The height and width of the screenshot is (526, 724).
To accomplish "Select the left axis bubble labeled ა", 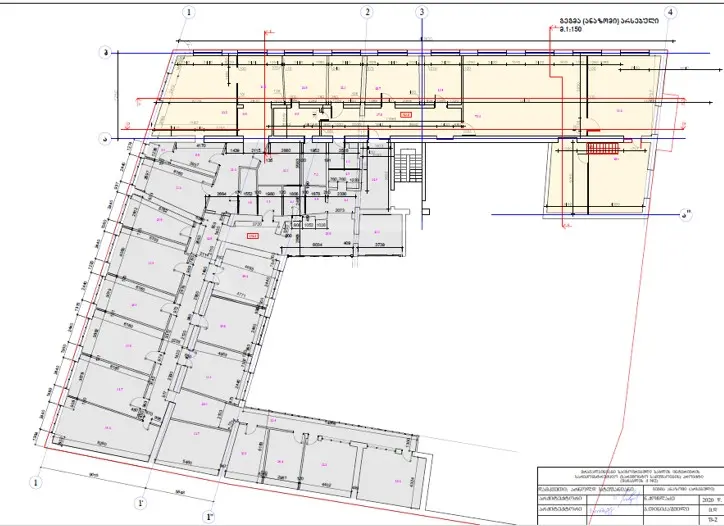I will (106, 138).
